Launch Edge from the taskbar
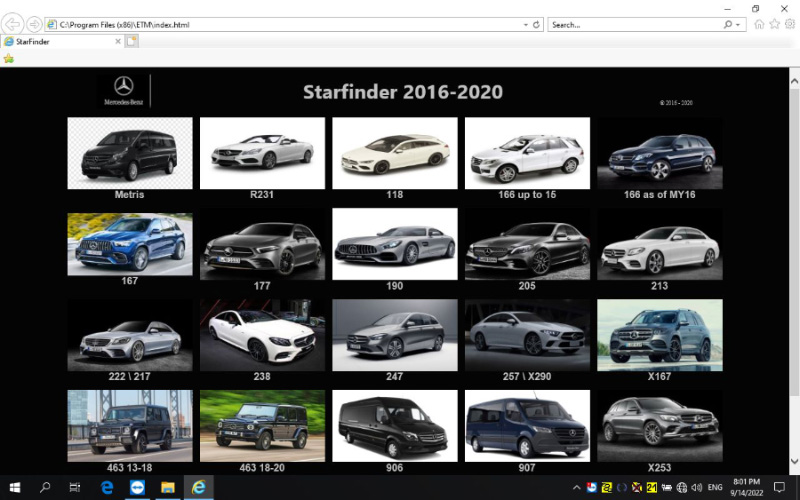Screen dimensions: 800x500 [x=107, y=487]
